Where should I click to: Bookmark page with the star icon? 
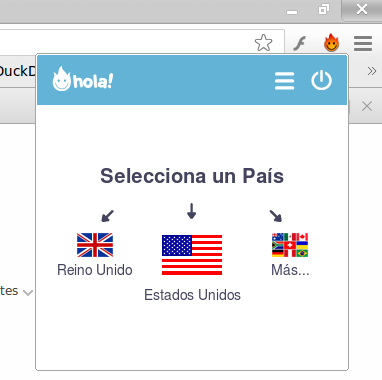click(263, 43)
